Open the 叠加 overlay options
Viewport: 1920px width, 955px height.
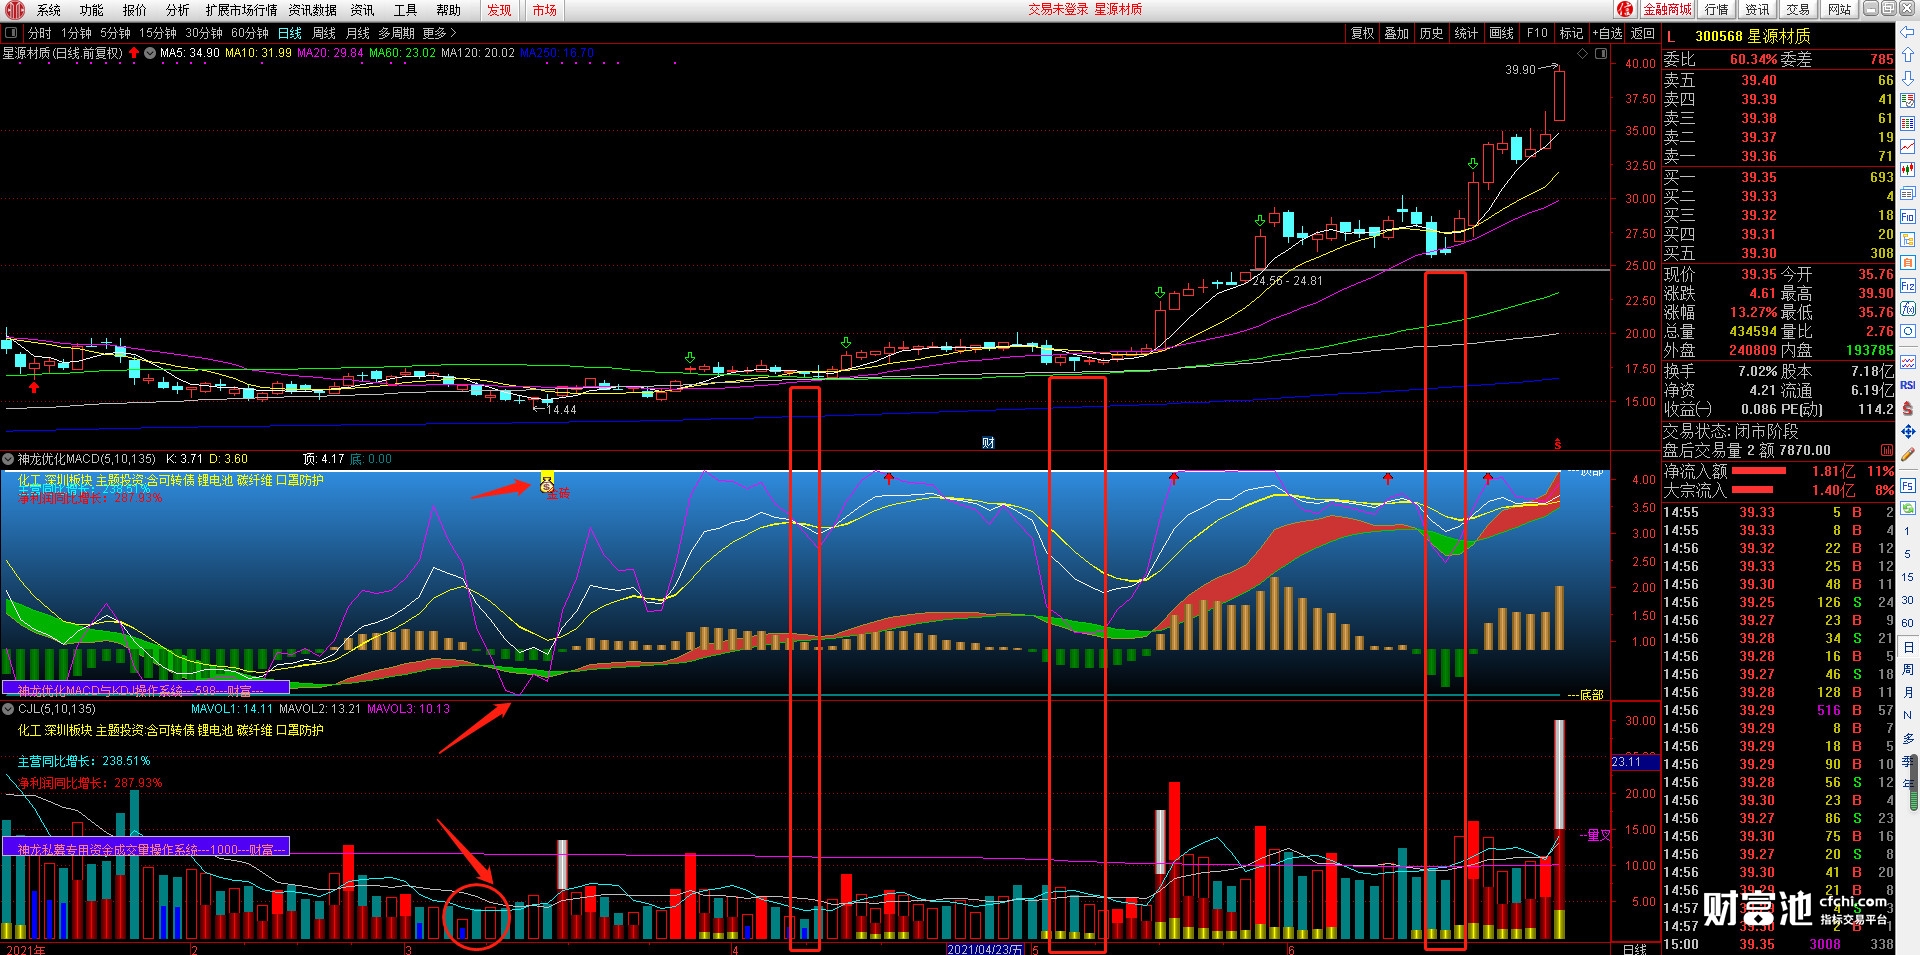point(1397,33)
